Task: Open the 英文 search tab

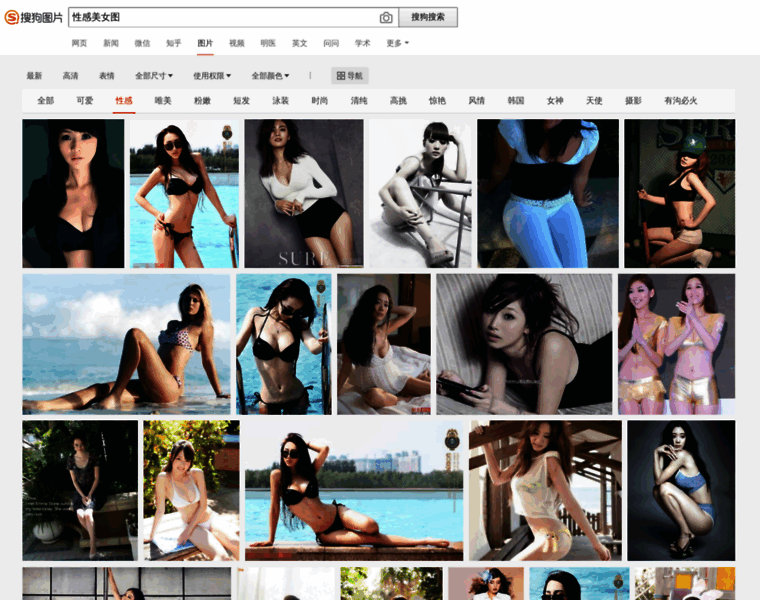Action: pyautogui.click(x=300, y=43)
